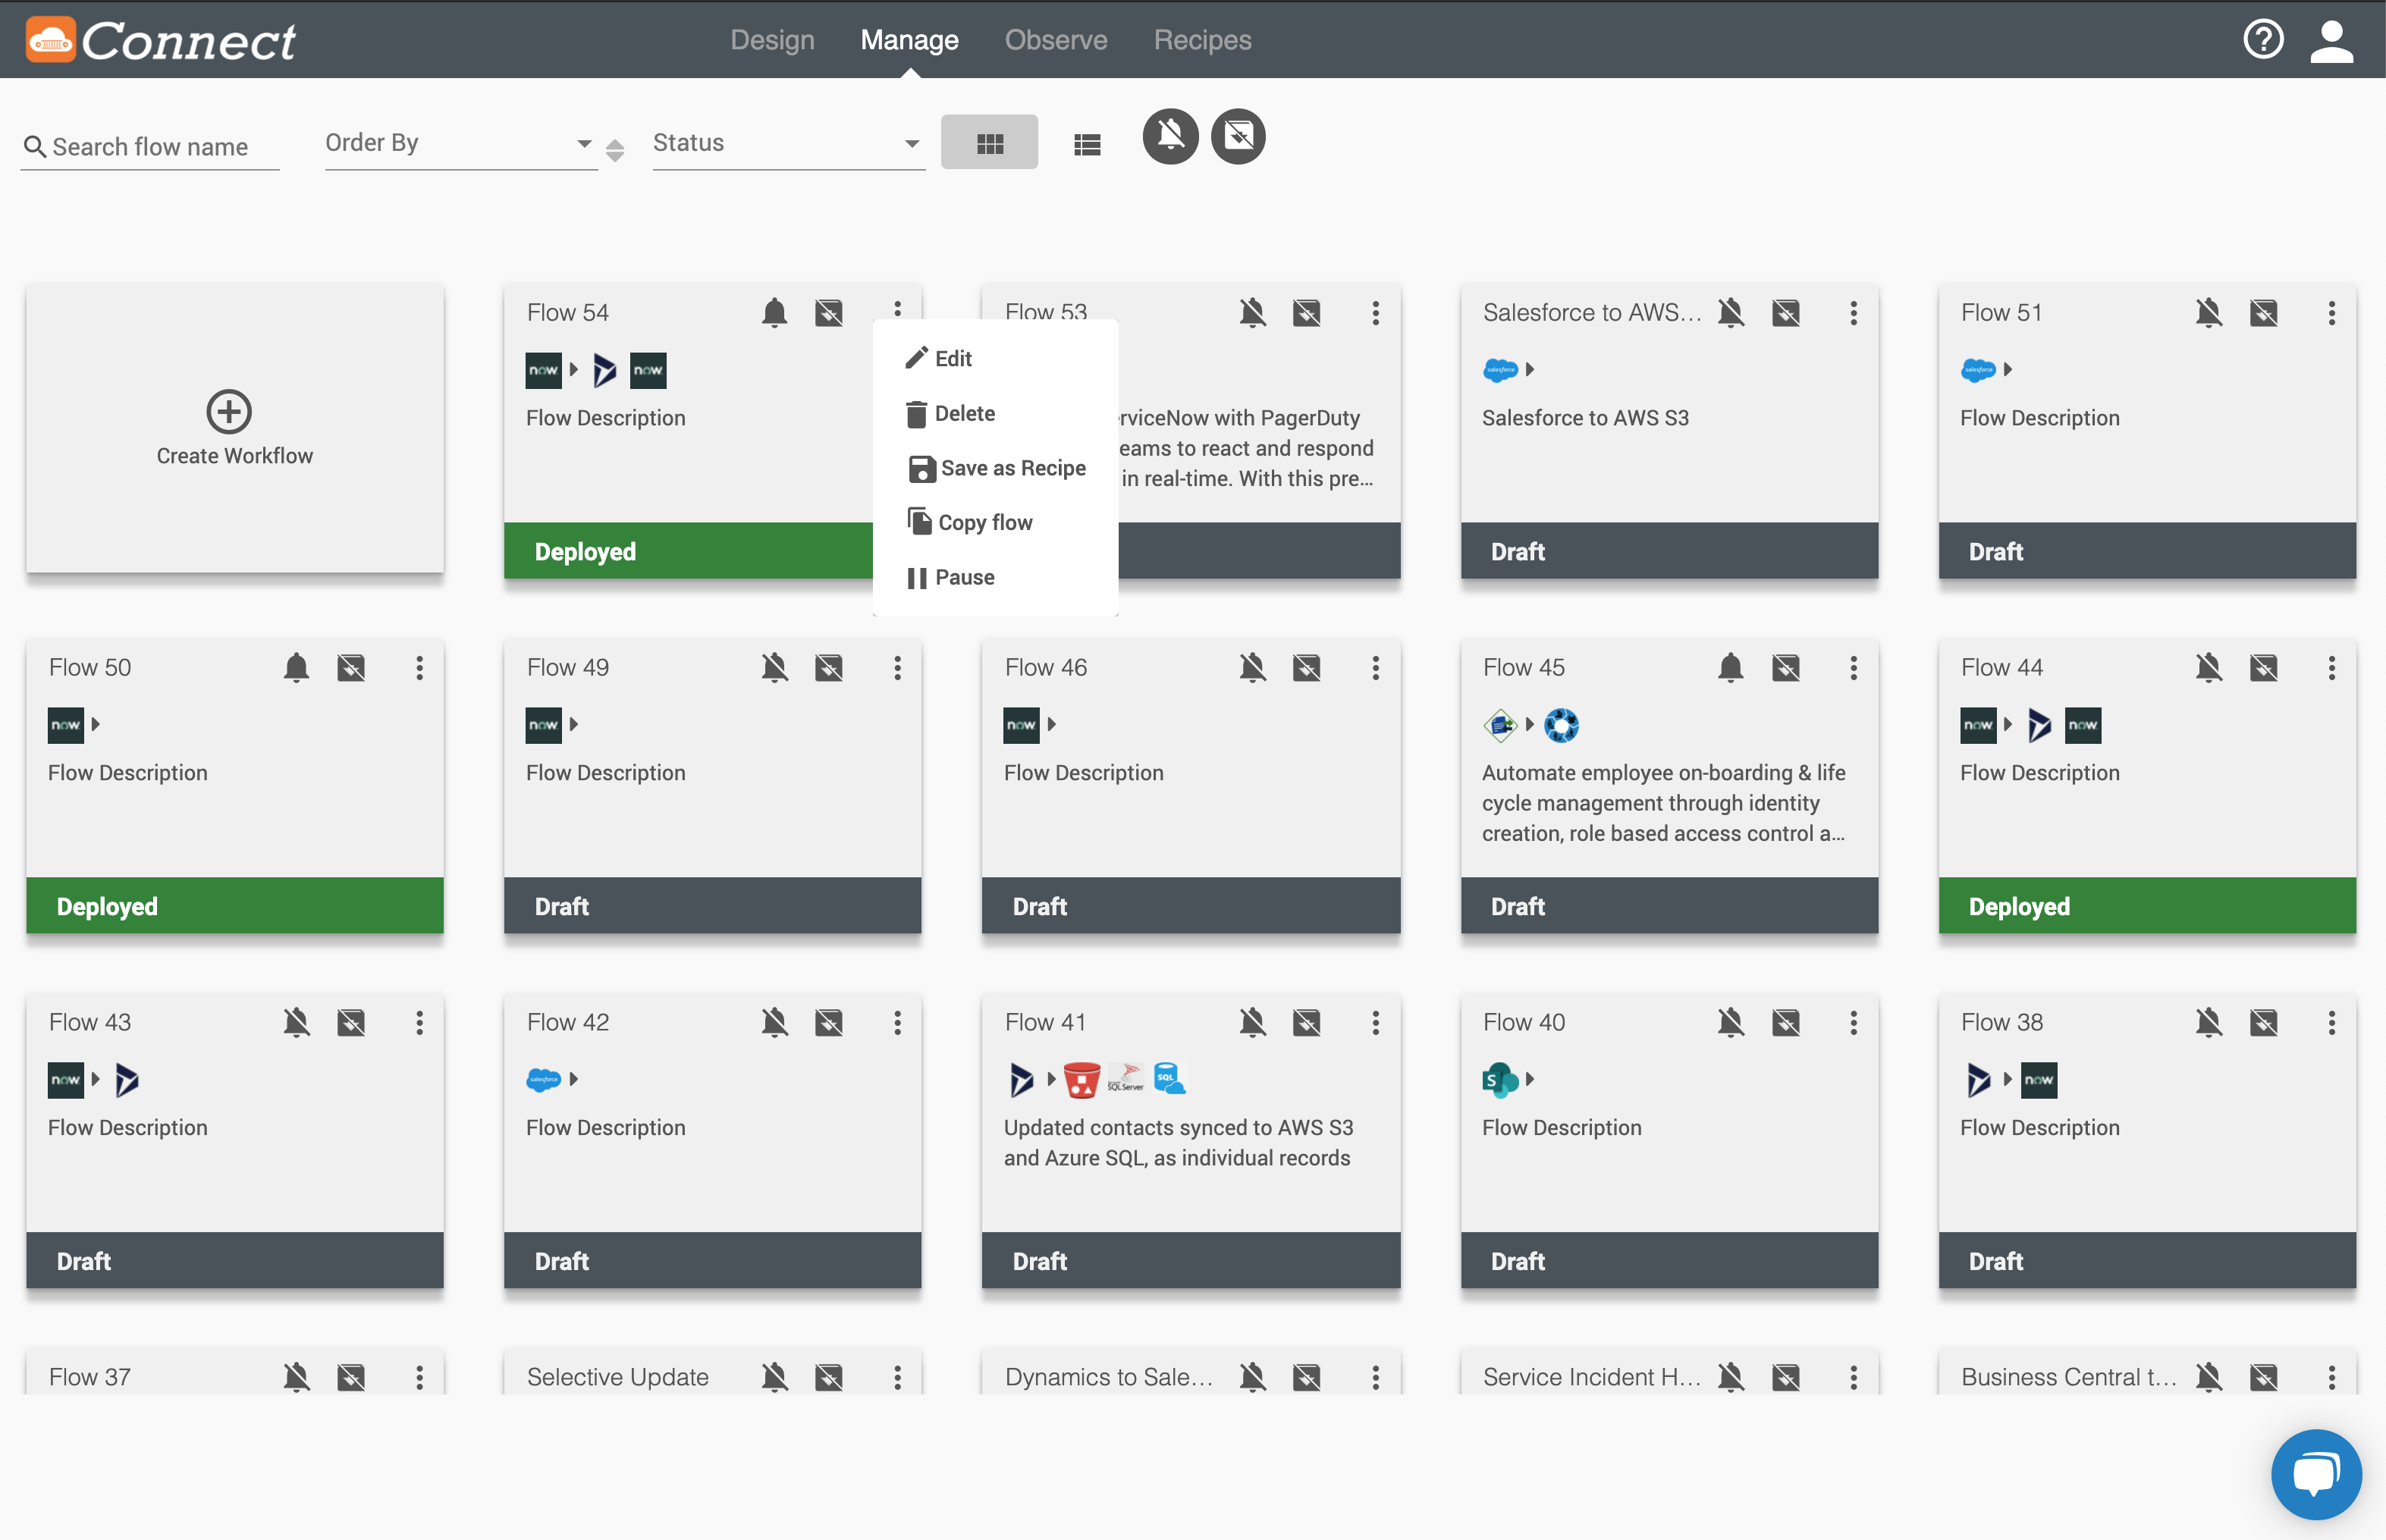The image size is (2386, 1540).
Task: Toggle logging icon on Flow 49
Action: [829, 667]
